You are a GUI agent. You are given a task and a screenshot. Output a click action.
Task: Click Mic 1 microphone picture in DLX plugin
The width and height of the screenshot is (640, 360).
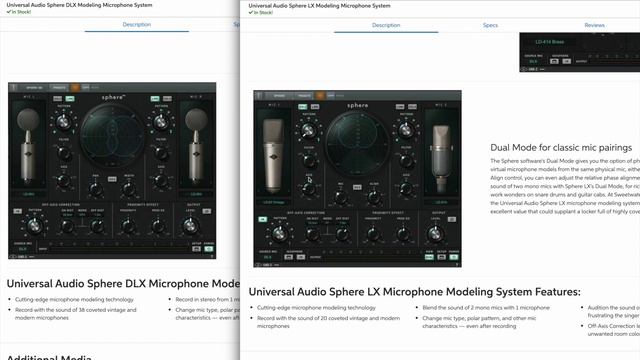28,147
